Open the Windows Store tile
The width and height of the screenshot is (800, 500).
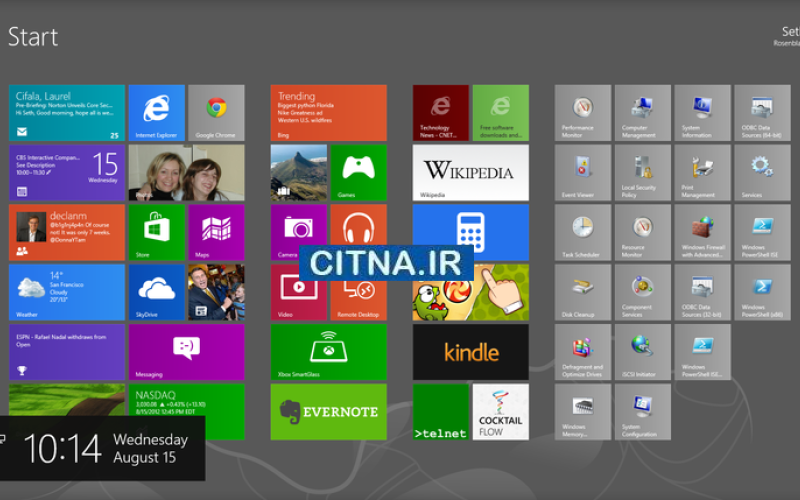pyautogui.click(x=156, y=232)
